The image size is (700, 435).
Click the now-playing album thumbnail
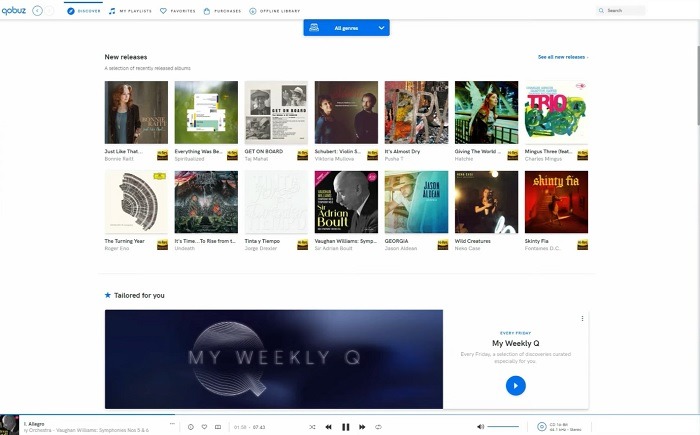(x=9, y=425)
